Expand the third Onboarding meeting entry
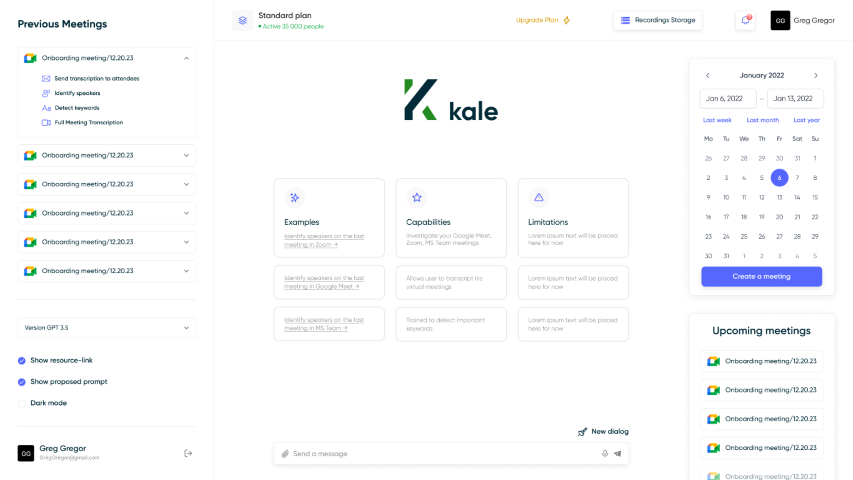Image resolution: width=853 pixels, height=480 pixels. click(x=186, y=184)
